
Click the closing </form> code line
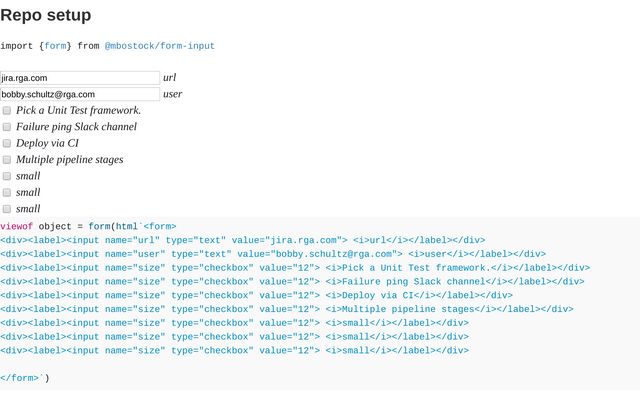tap(22, 378)
